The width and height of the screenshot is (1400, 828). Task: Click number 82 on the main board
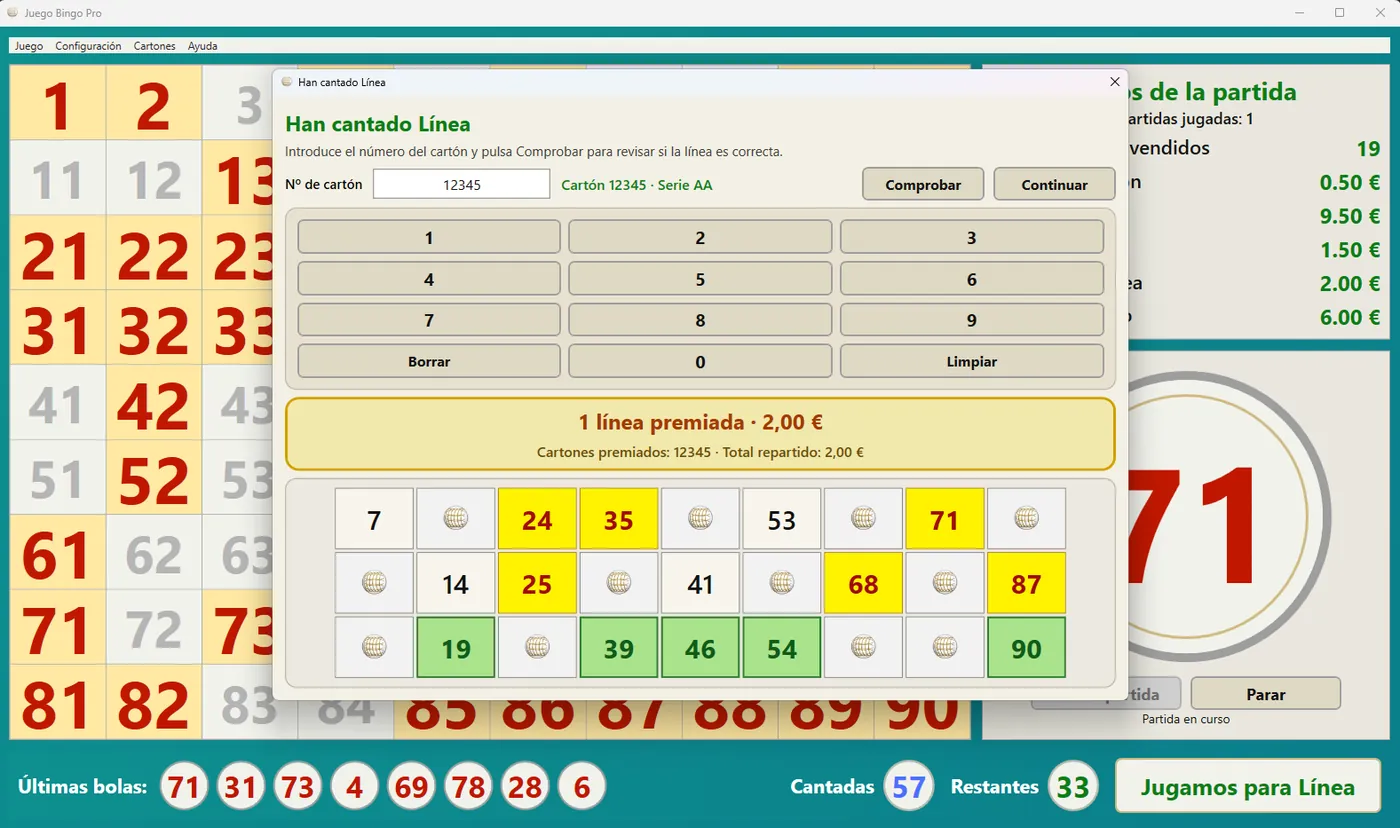[153, 704]
